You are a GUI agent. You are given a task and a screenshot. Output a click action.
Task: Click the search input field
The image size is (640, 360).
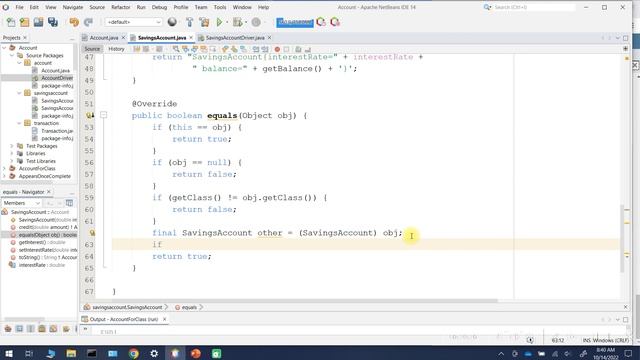tap(535, 7)
